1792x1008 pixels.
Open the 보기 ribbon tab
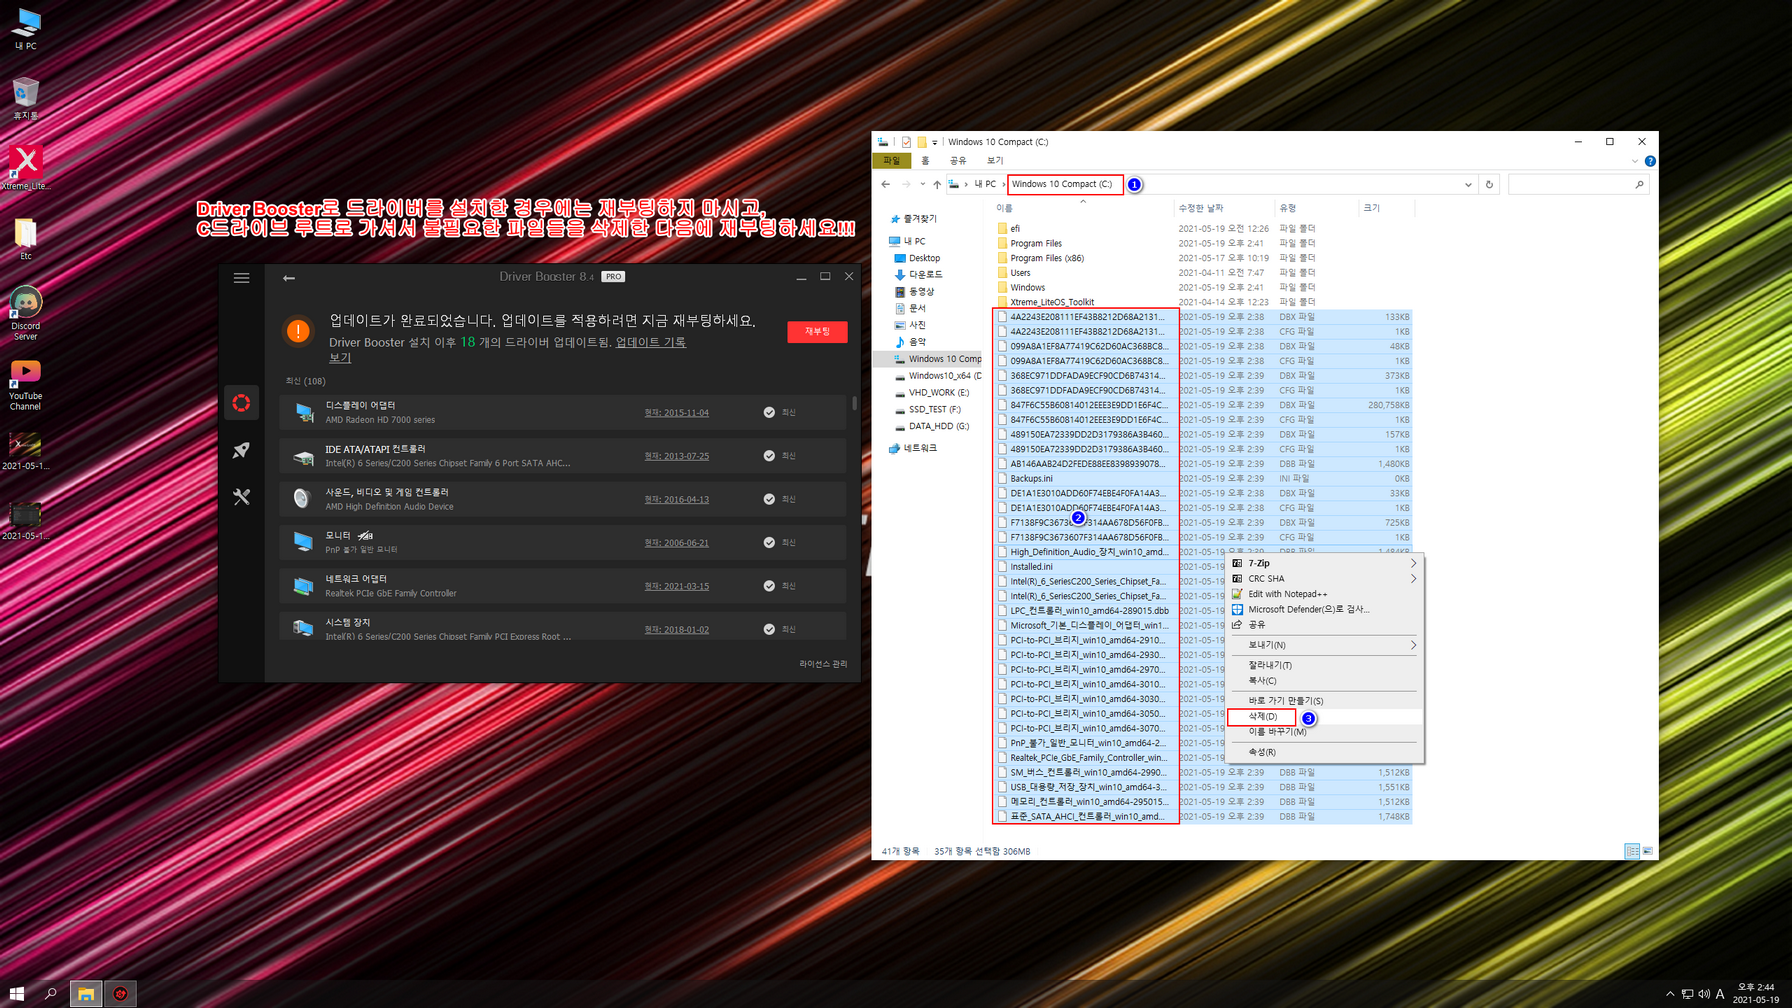[x=995, y=161]
